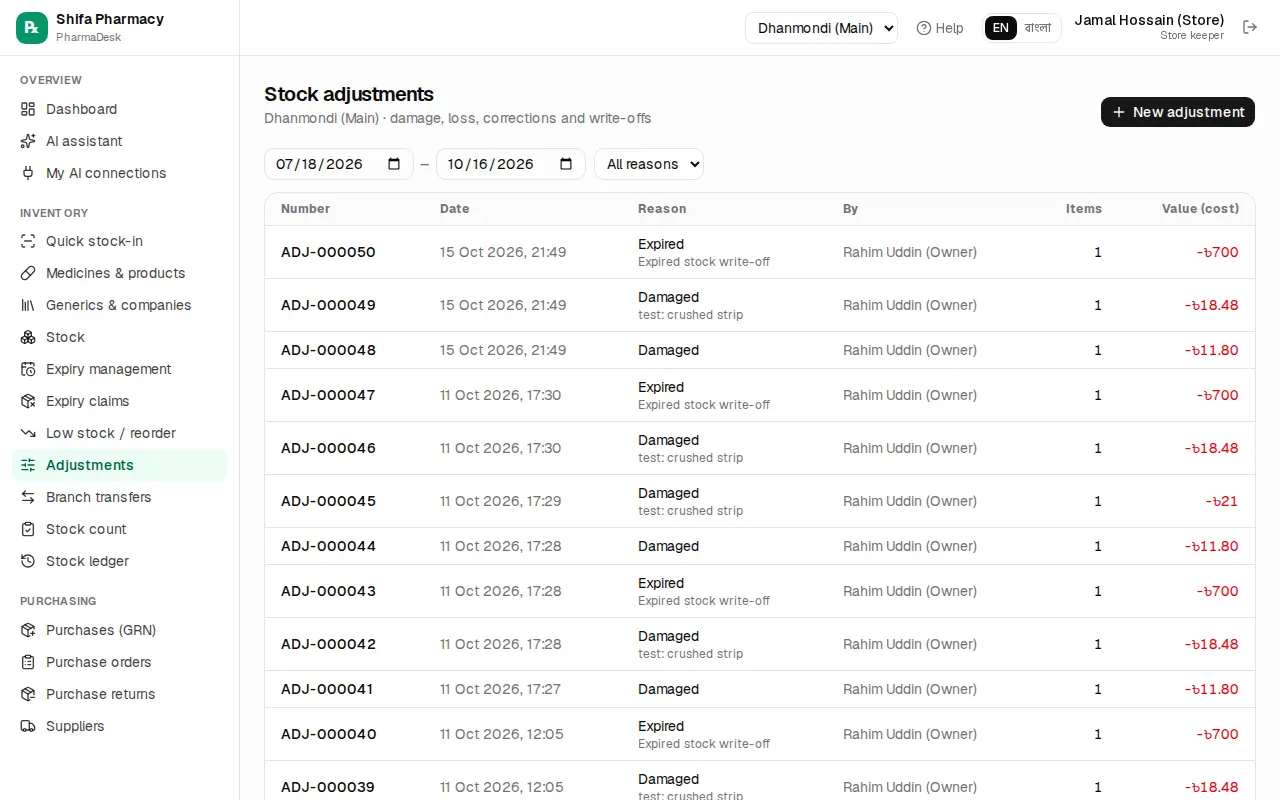Click the Shifa Pharmacy Rx logo icon
The image size is (1280, 800).
click(x=32, y=28)
